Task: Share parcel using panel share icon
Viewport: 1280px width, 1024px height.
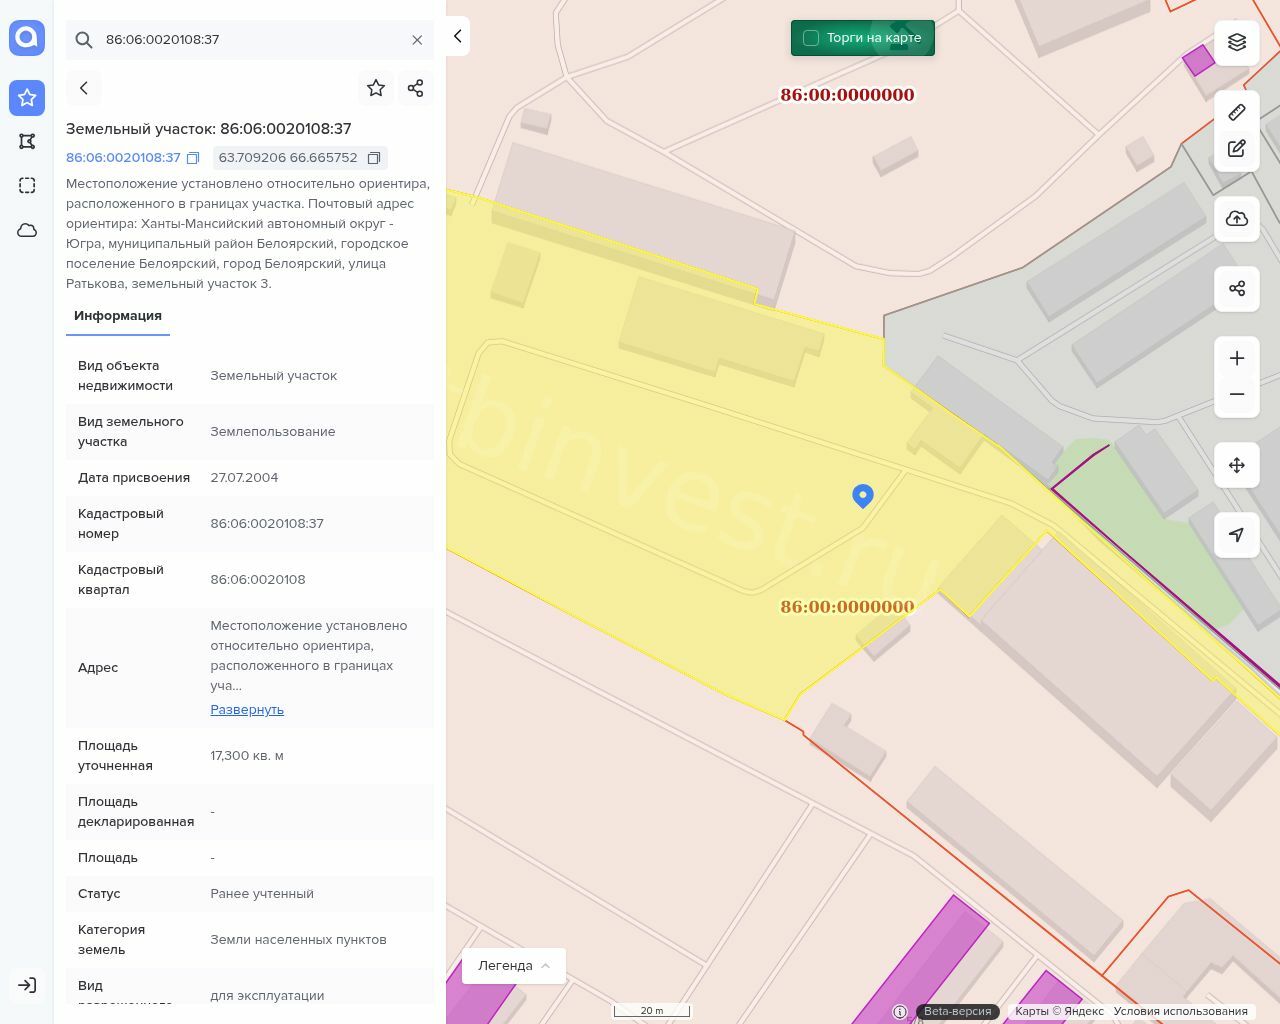Action: pos(416,88)
